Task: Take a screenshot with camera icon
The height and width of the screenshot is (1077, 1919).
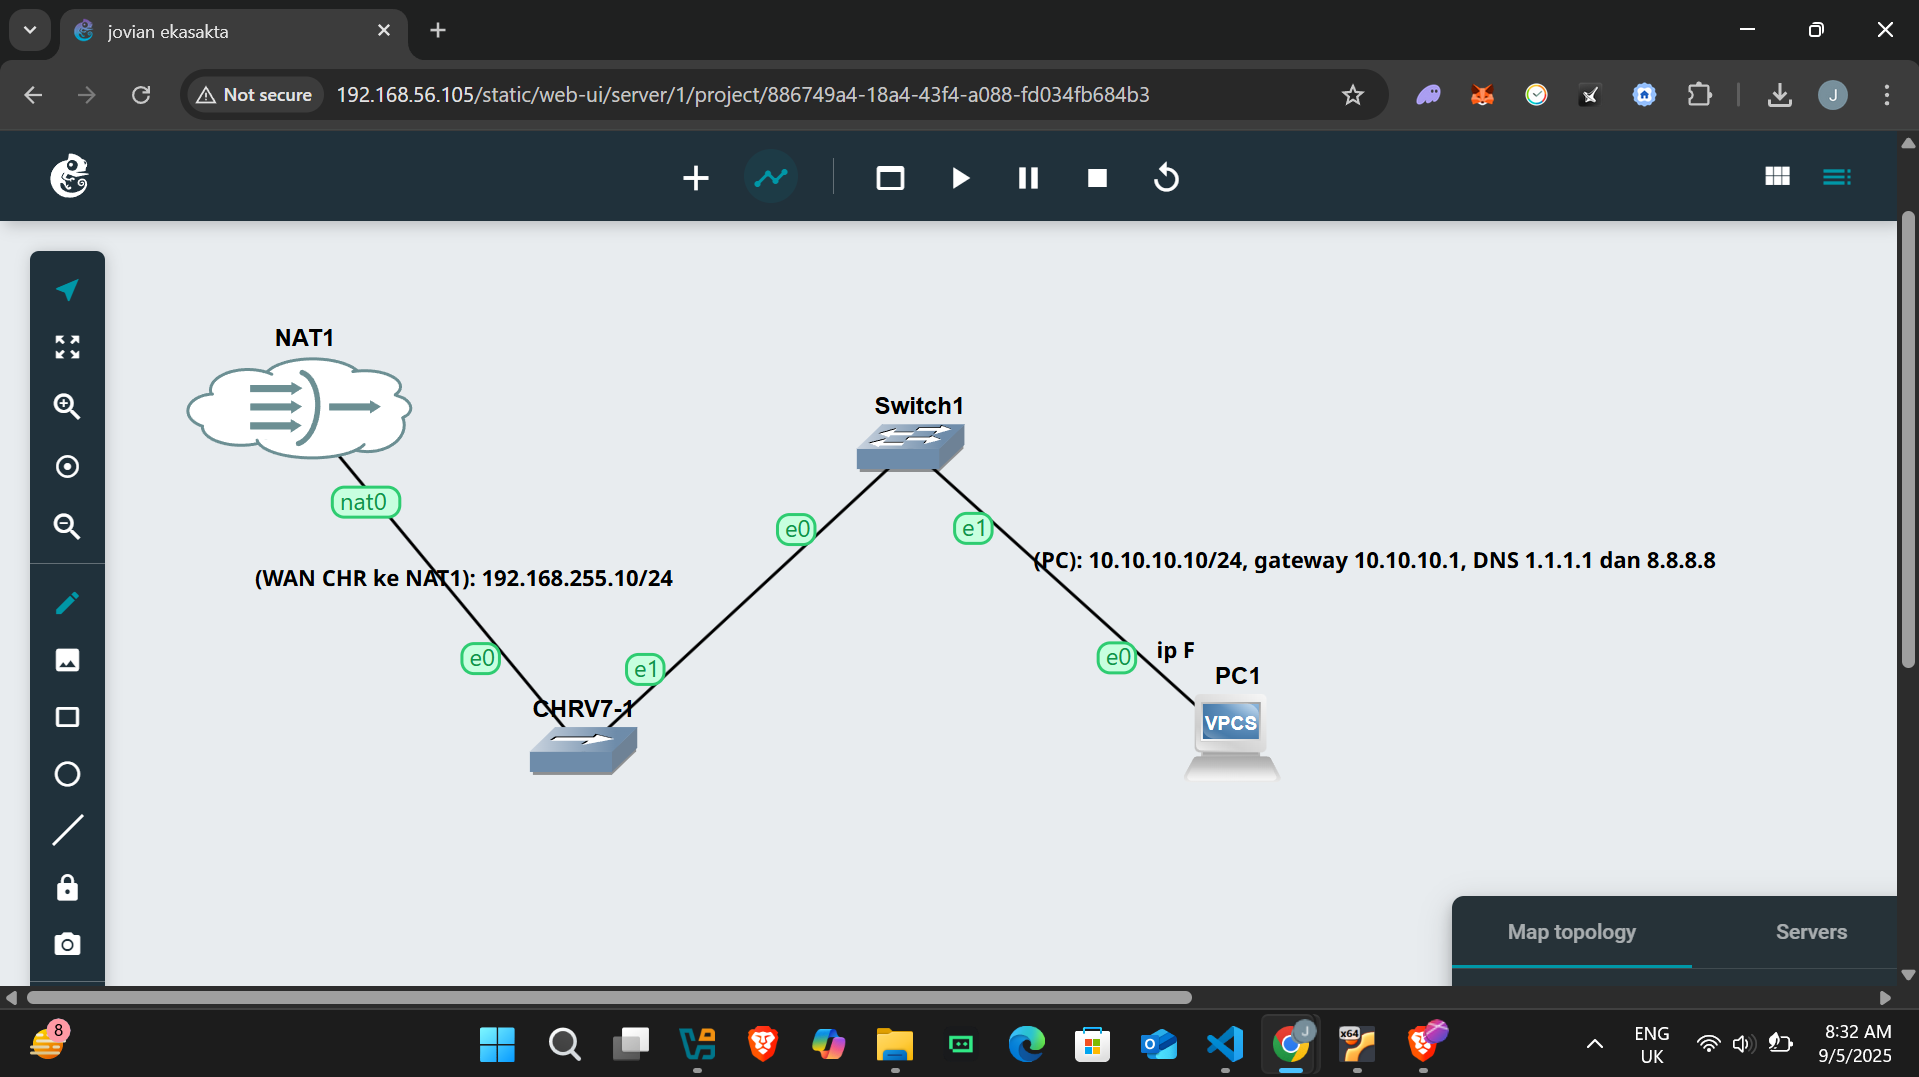Action: coord(67,944)
